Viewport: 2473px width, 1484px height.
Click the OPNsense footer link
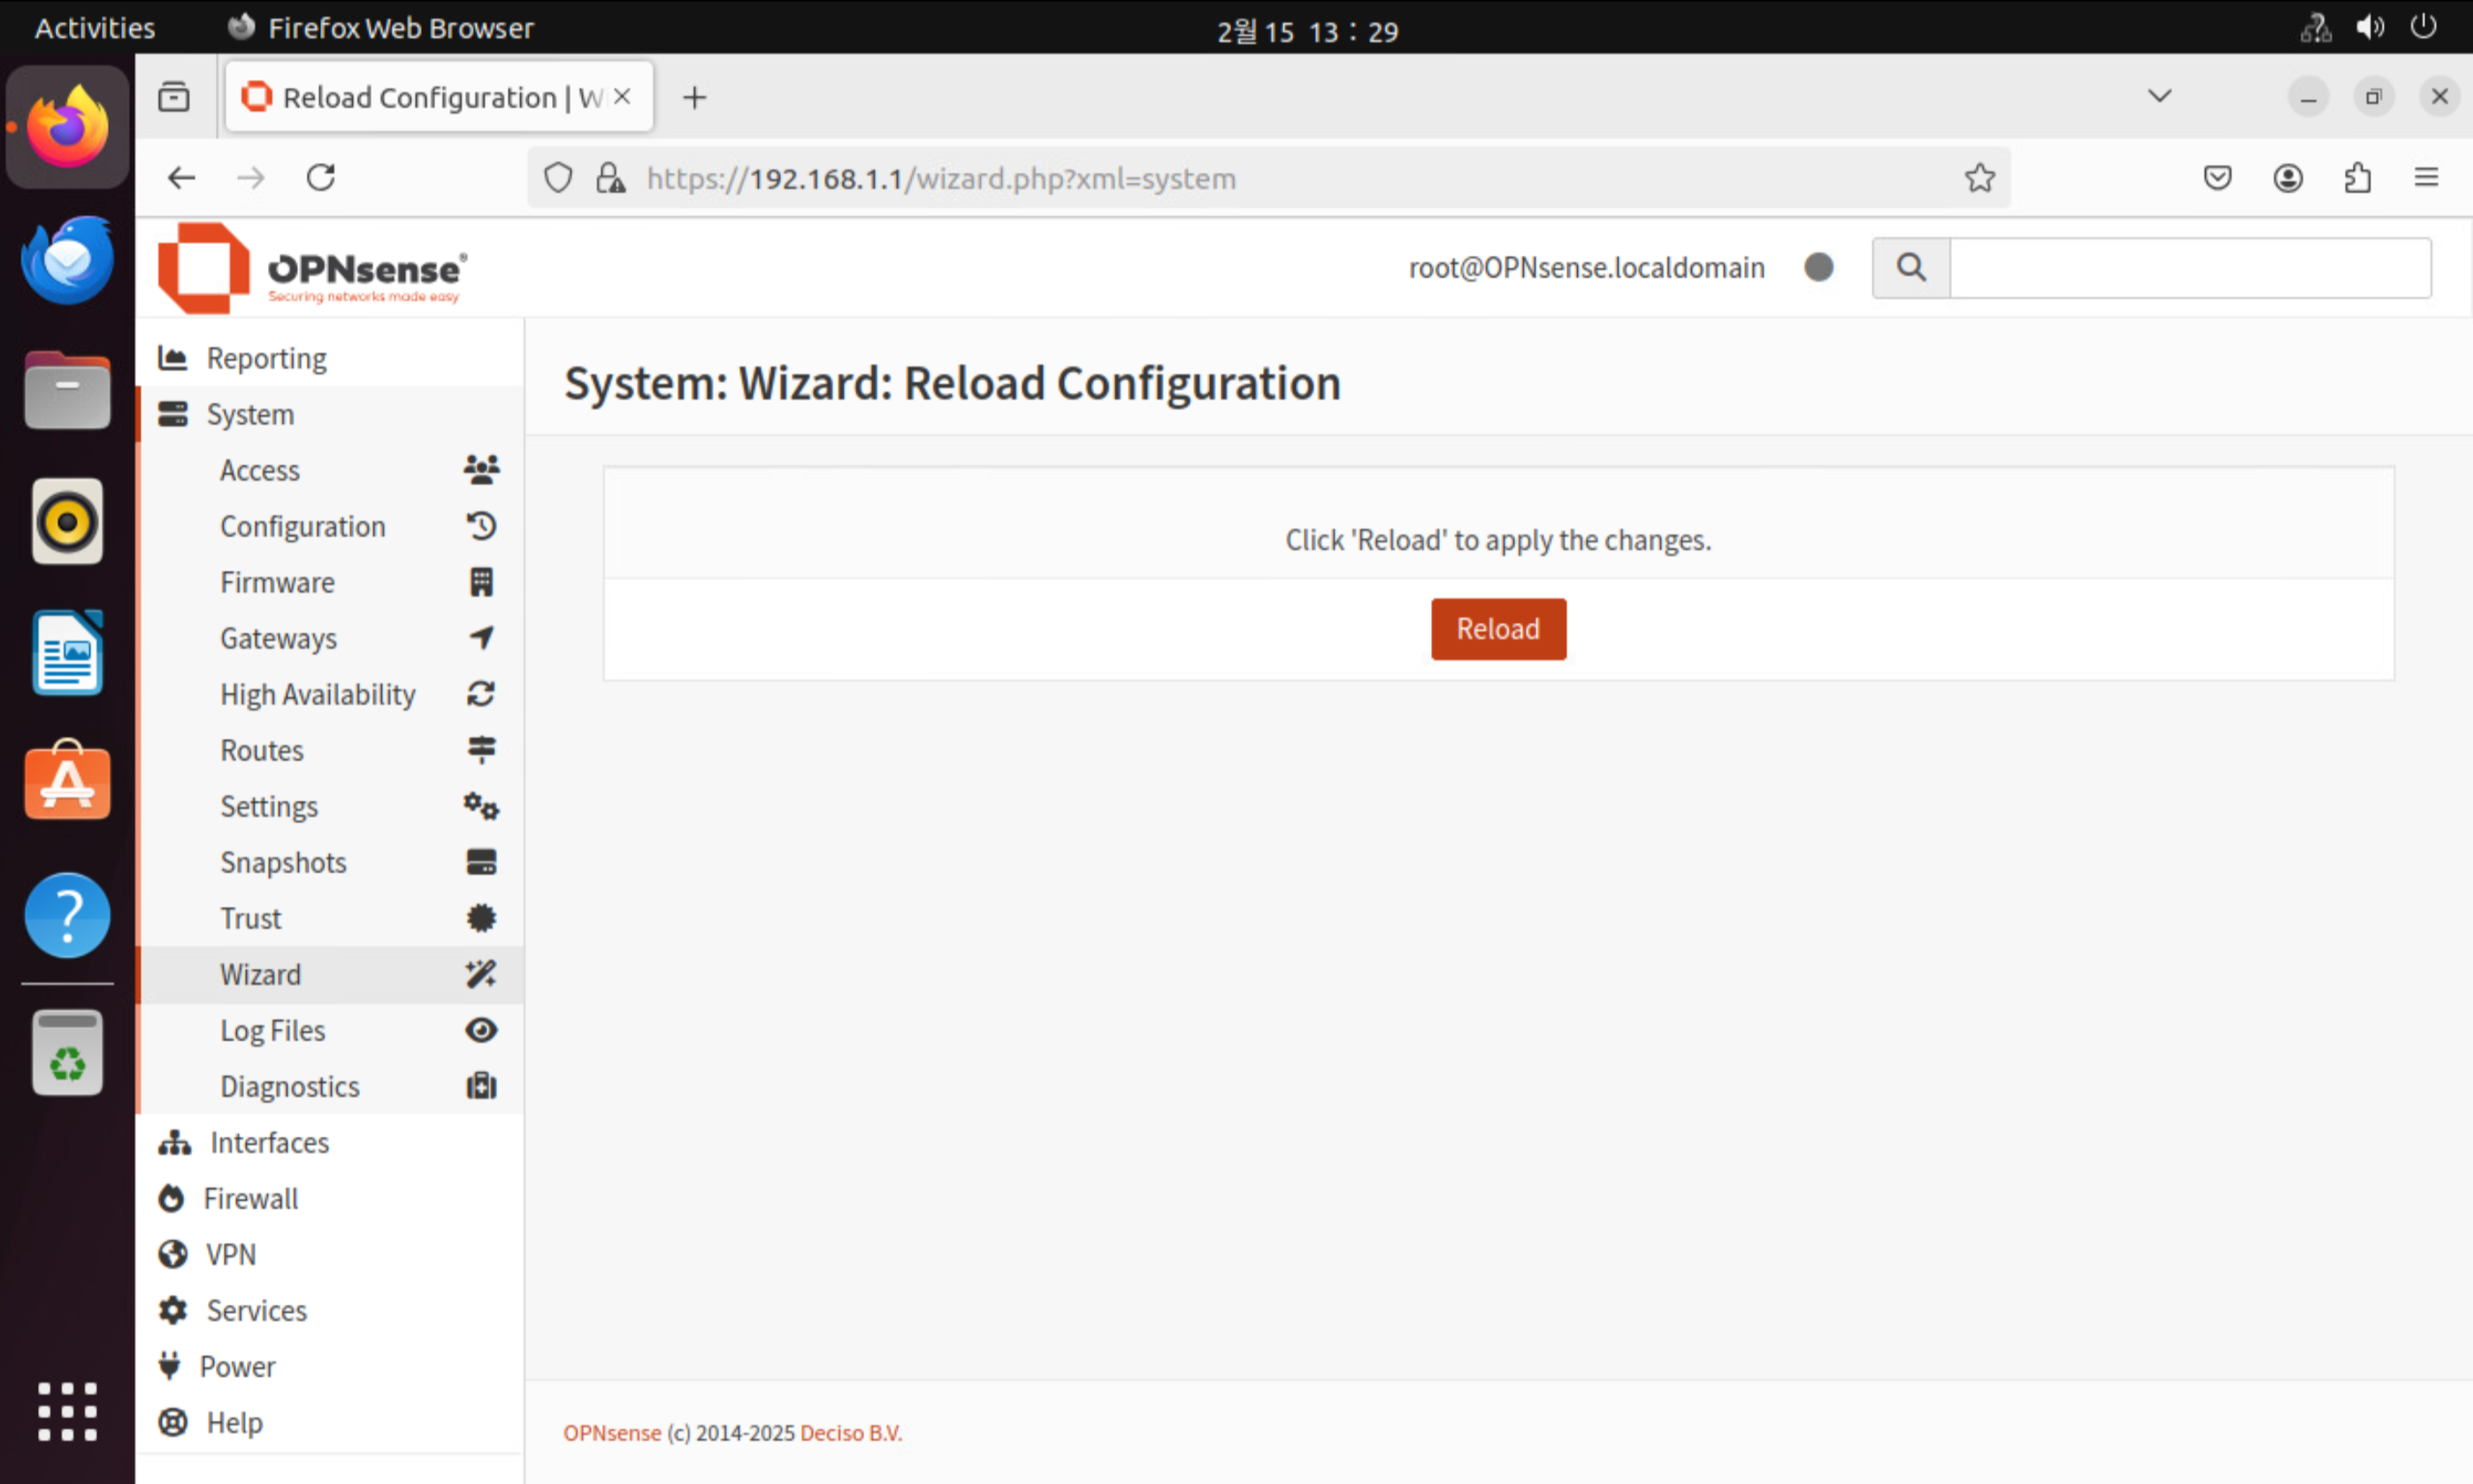(x=611, y=1432)
